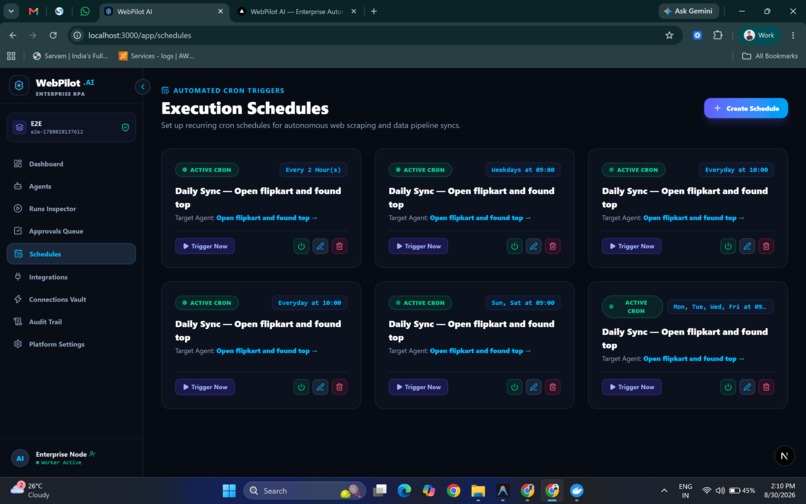Open a new browser tab

[x=374, y=11]
